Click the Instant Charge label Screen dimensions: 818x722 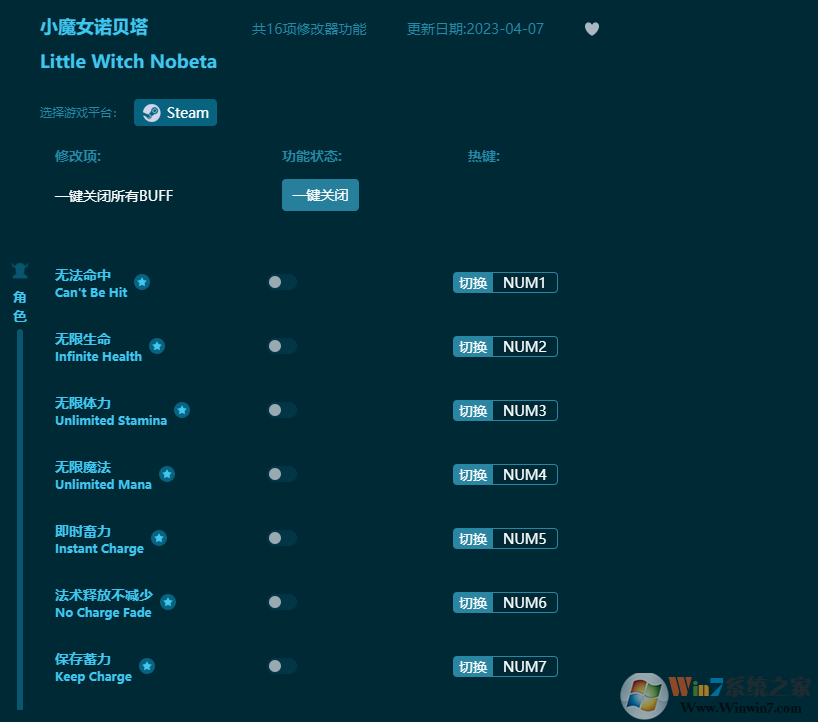click(x=99, y=549)
